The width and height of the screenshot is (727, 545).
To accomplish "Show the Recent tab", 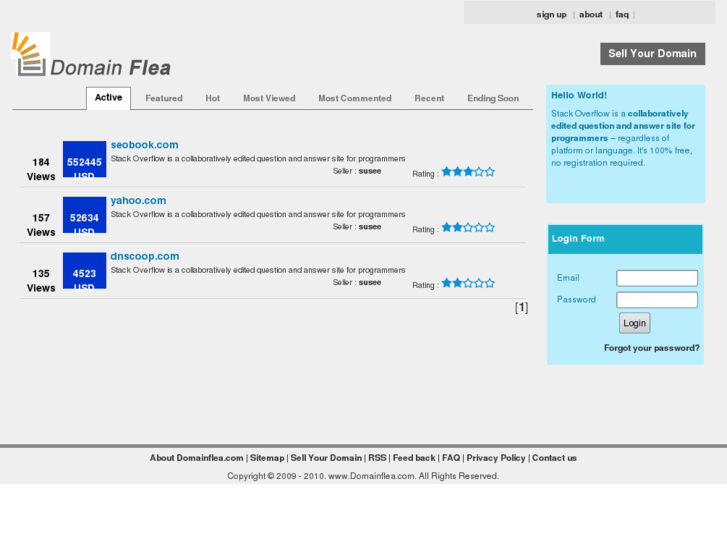I will click(x=429, y=98).
